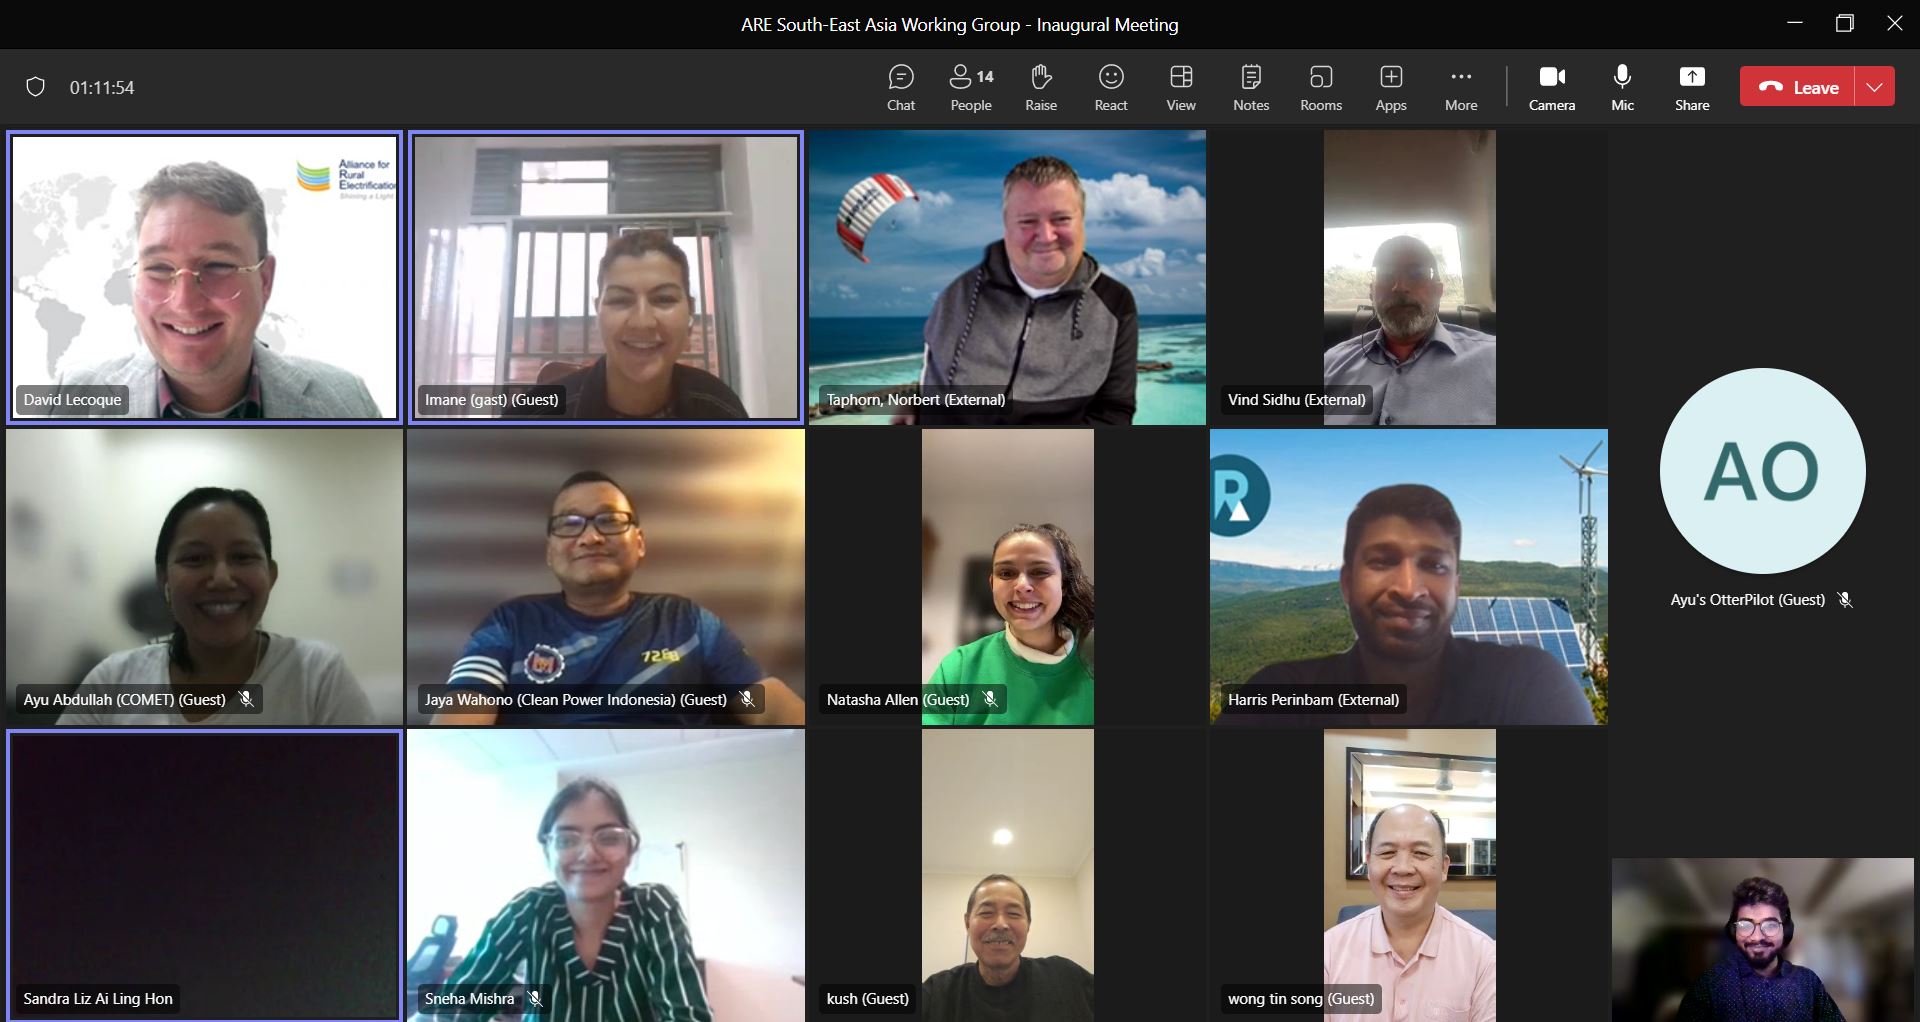Raise your hand in the meeting
The image size is (1920, 1022).
(1040, 87)
